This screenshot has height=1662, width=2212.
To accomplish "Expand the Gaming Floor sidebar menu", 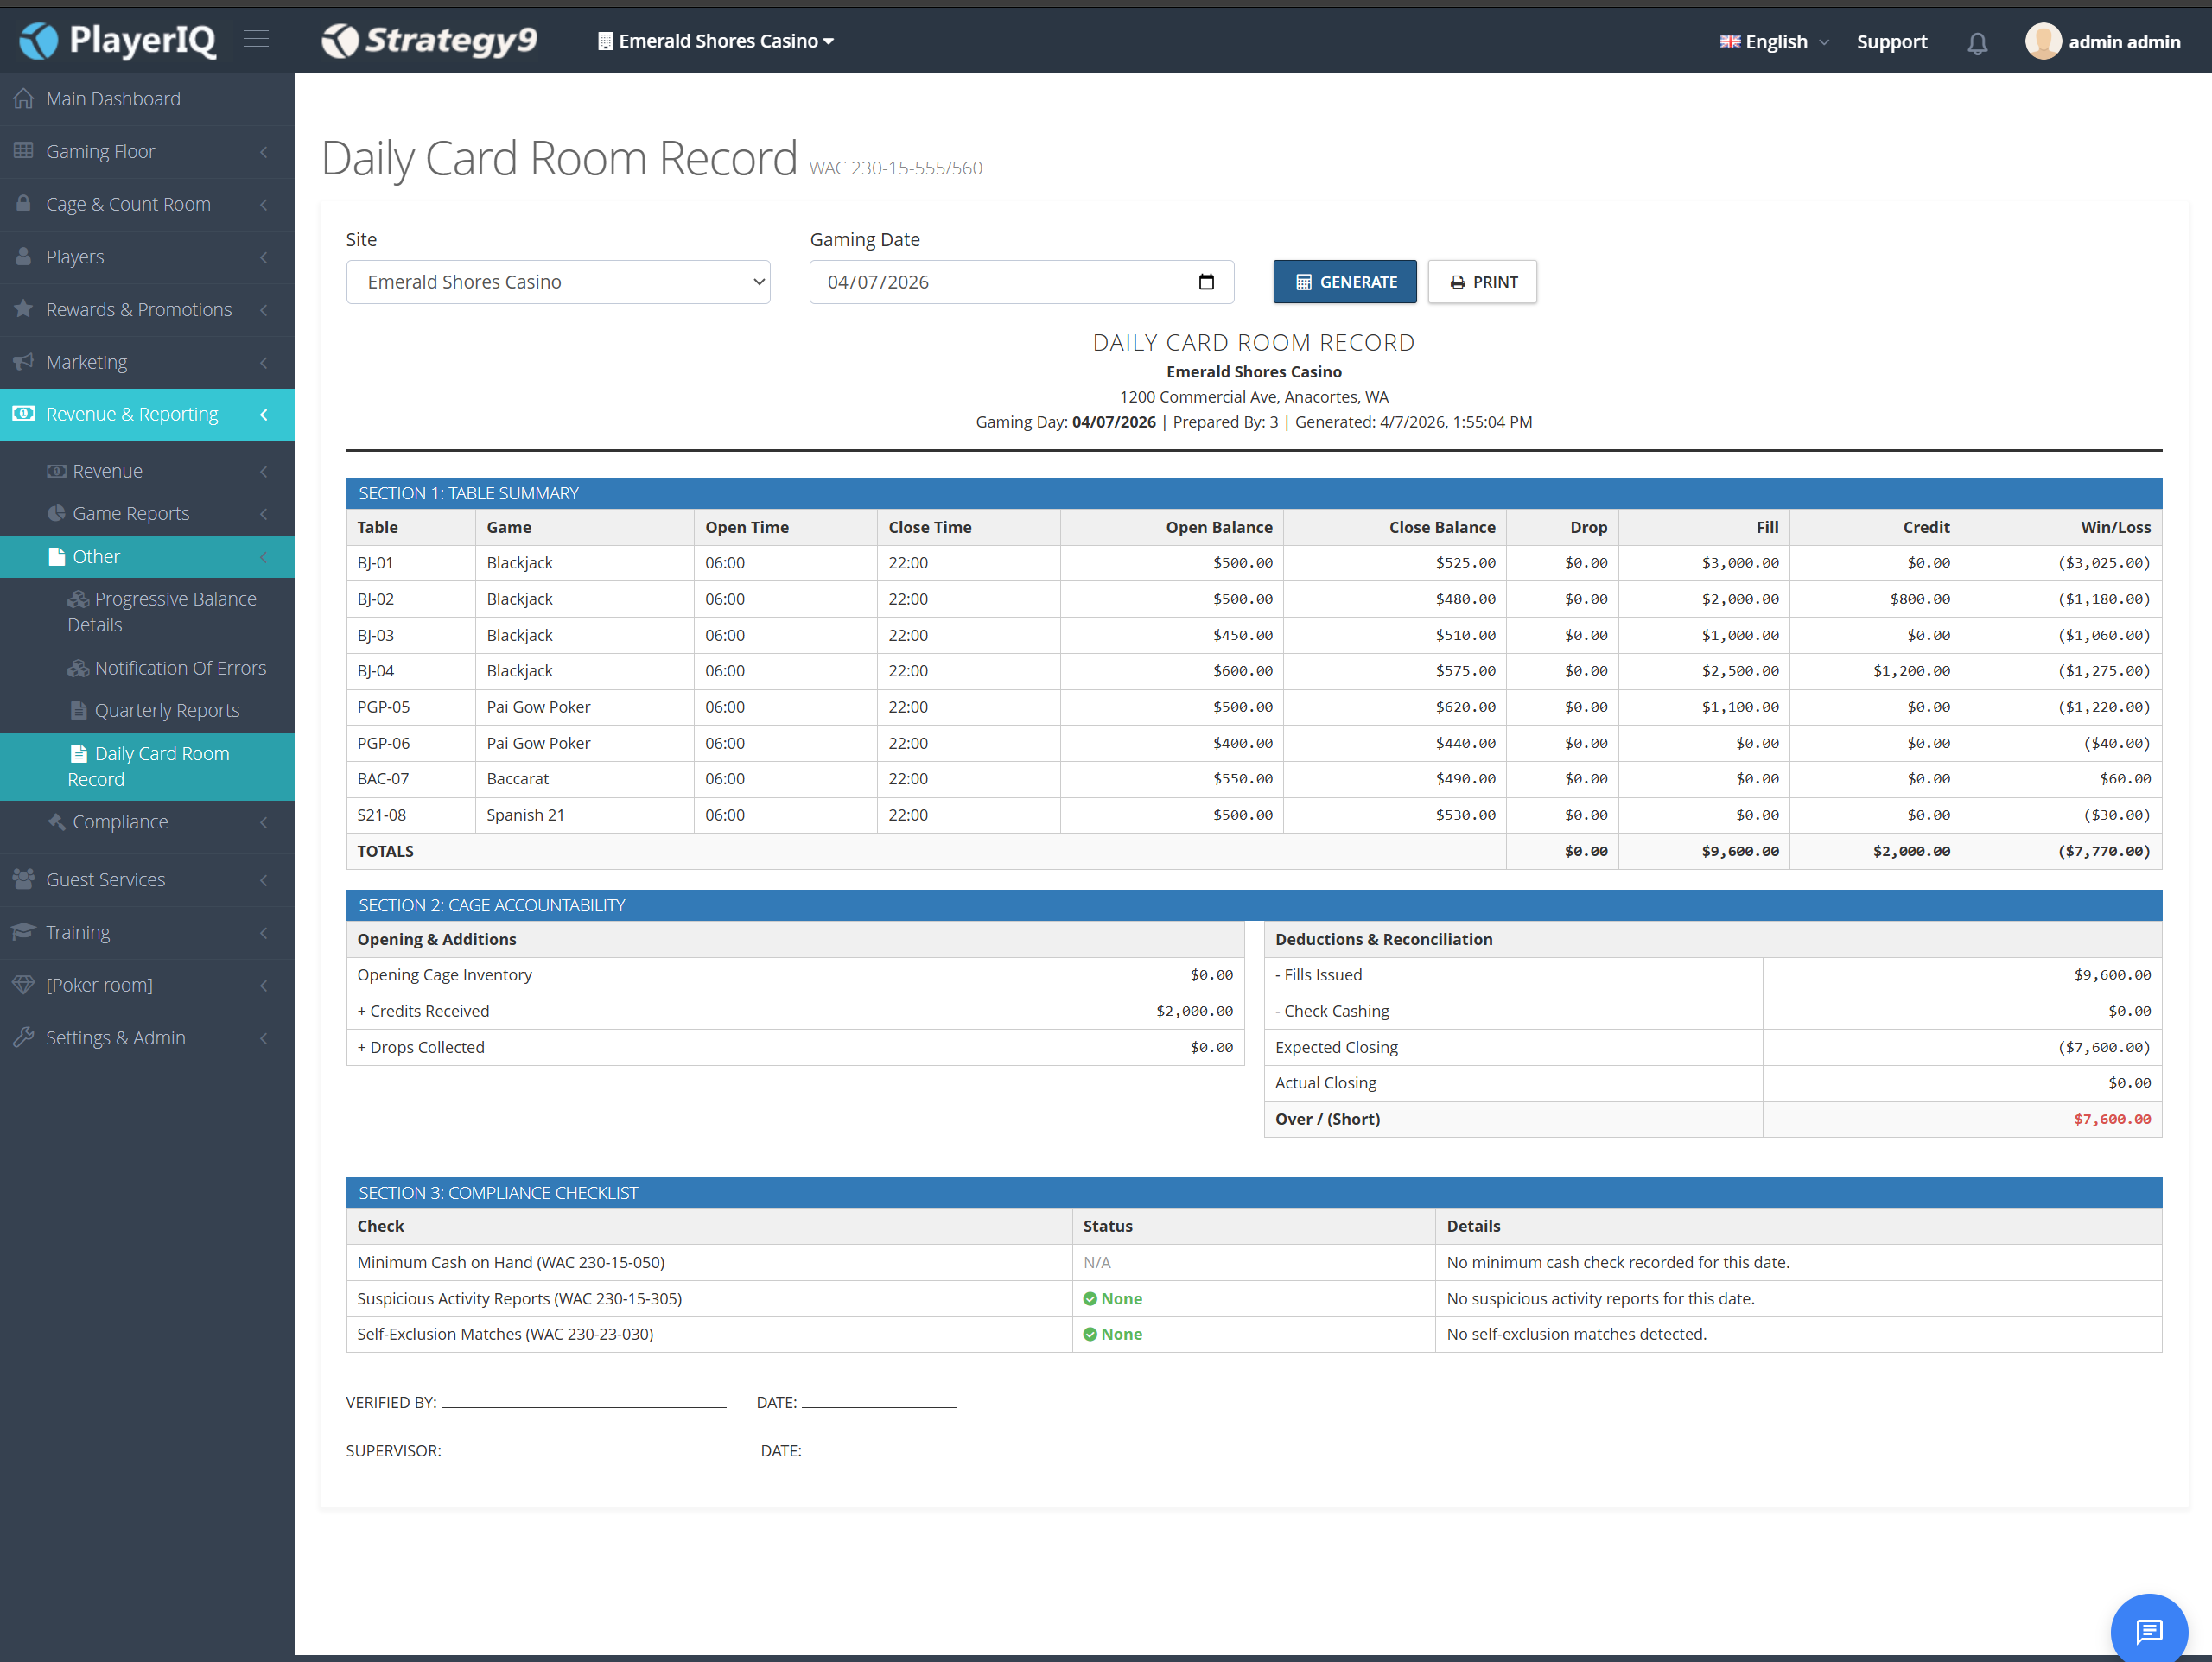I will [147, 152].
